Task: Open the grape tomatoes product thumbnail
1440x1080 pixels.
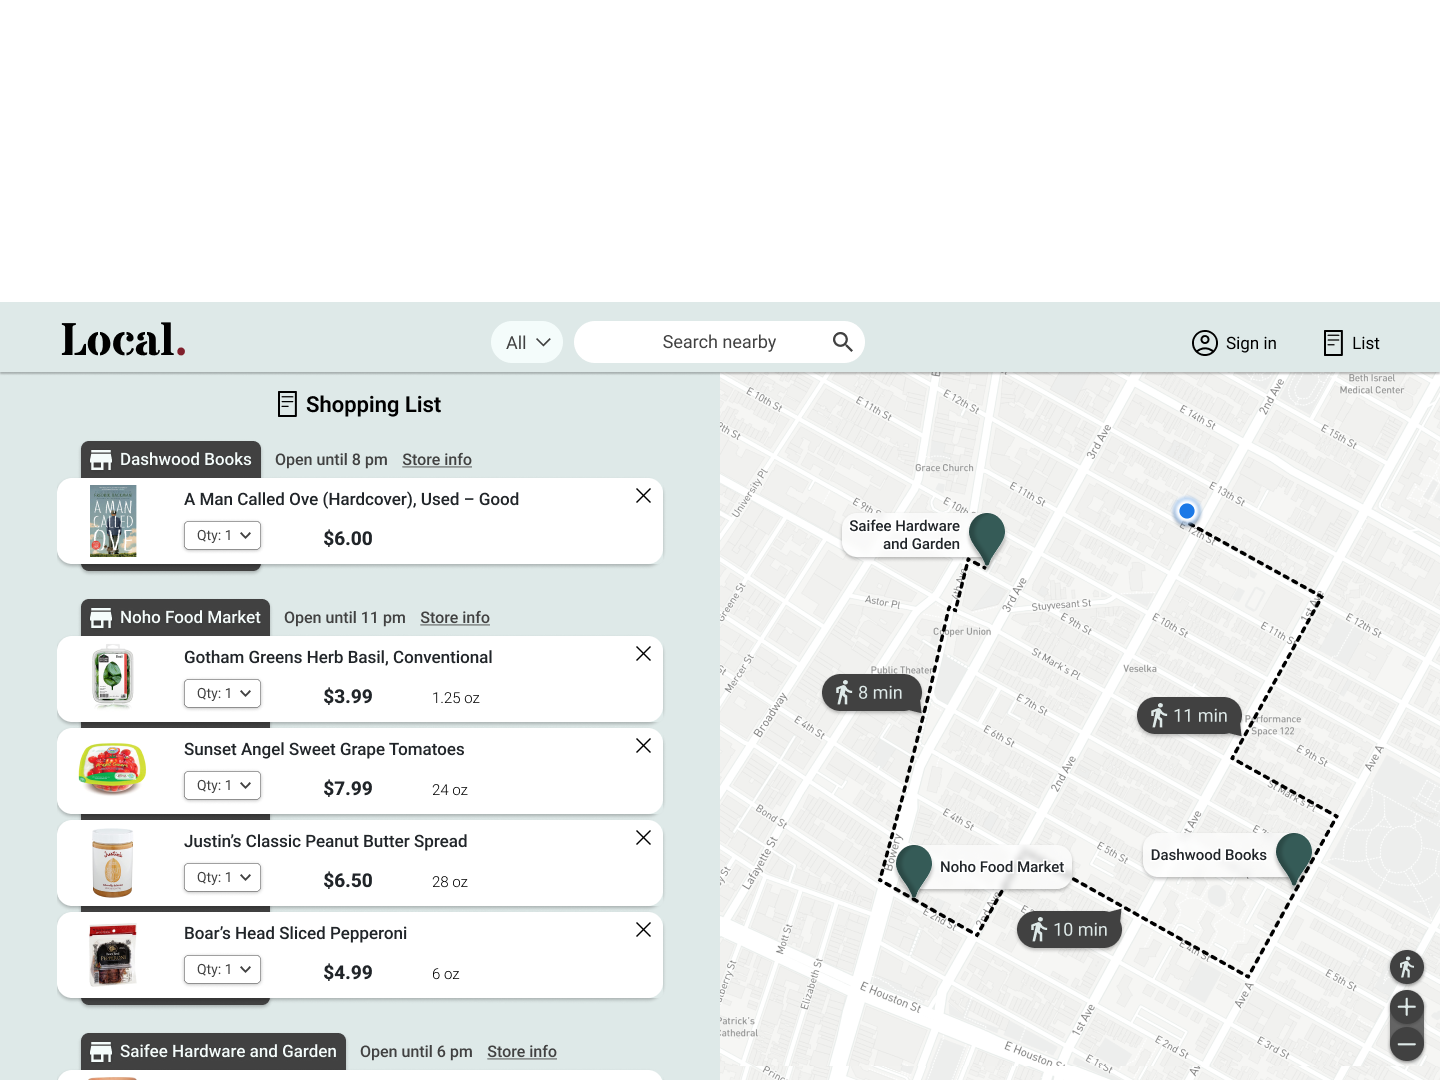Action: [113, 768]
